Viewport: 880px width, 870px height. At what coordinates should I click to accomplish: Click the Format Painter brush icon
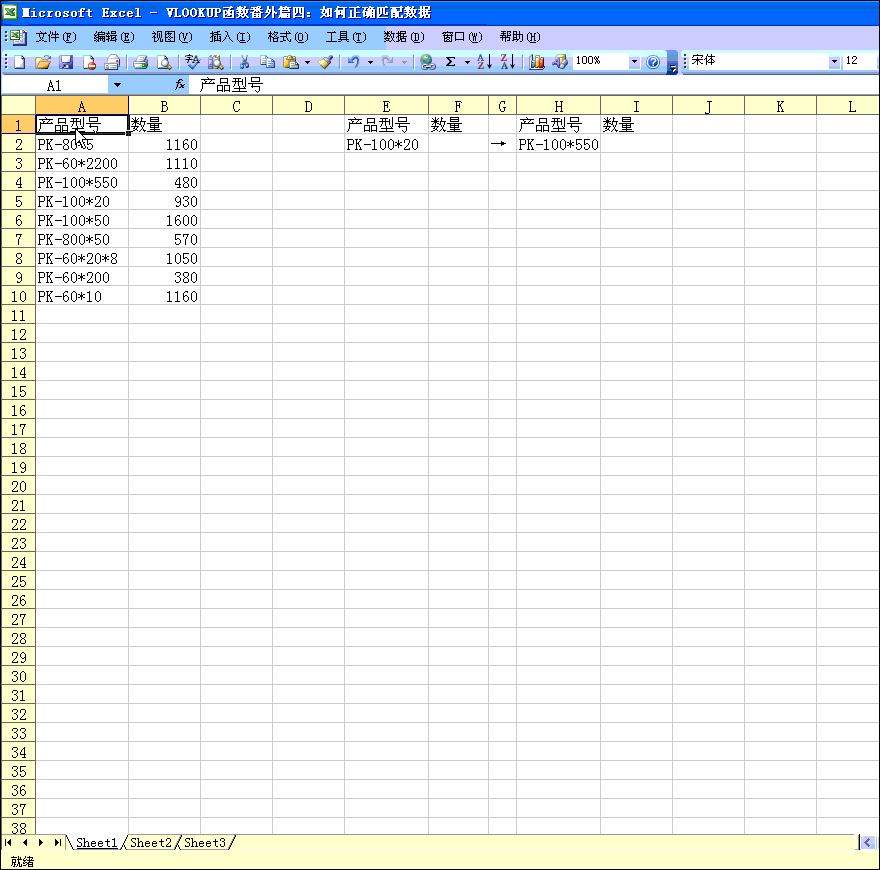[x=326, y=62]
